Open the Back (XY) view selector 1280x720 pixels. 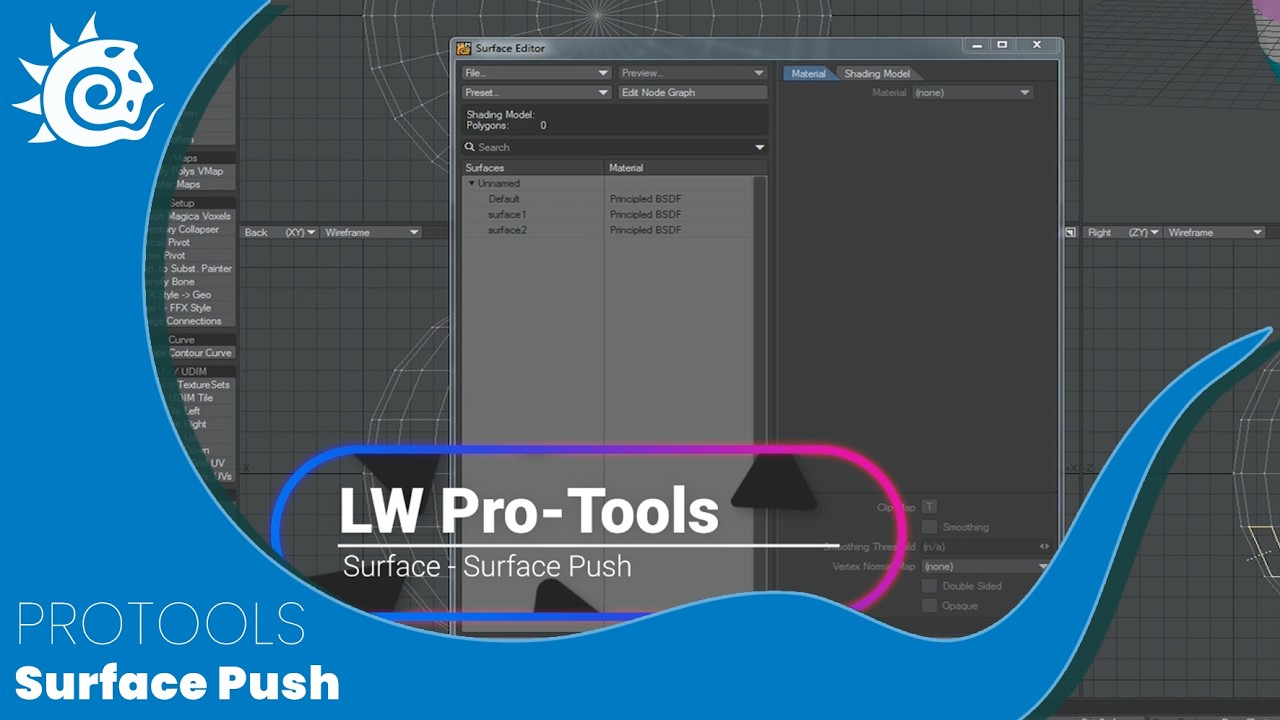[279, 232]
